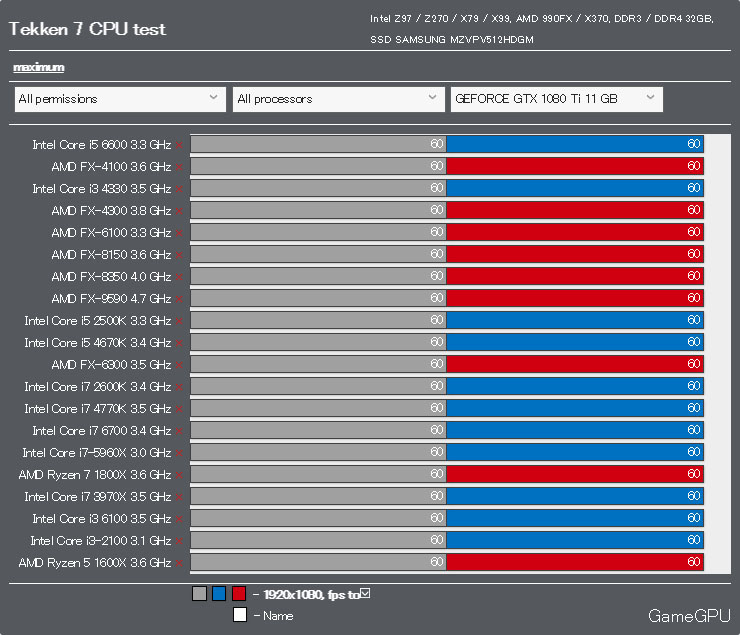Click the blue legend color swatch
The image size is (740, 635).
[x=219, y=593]
